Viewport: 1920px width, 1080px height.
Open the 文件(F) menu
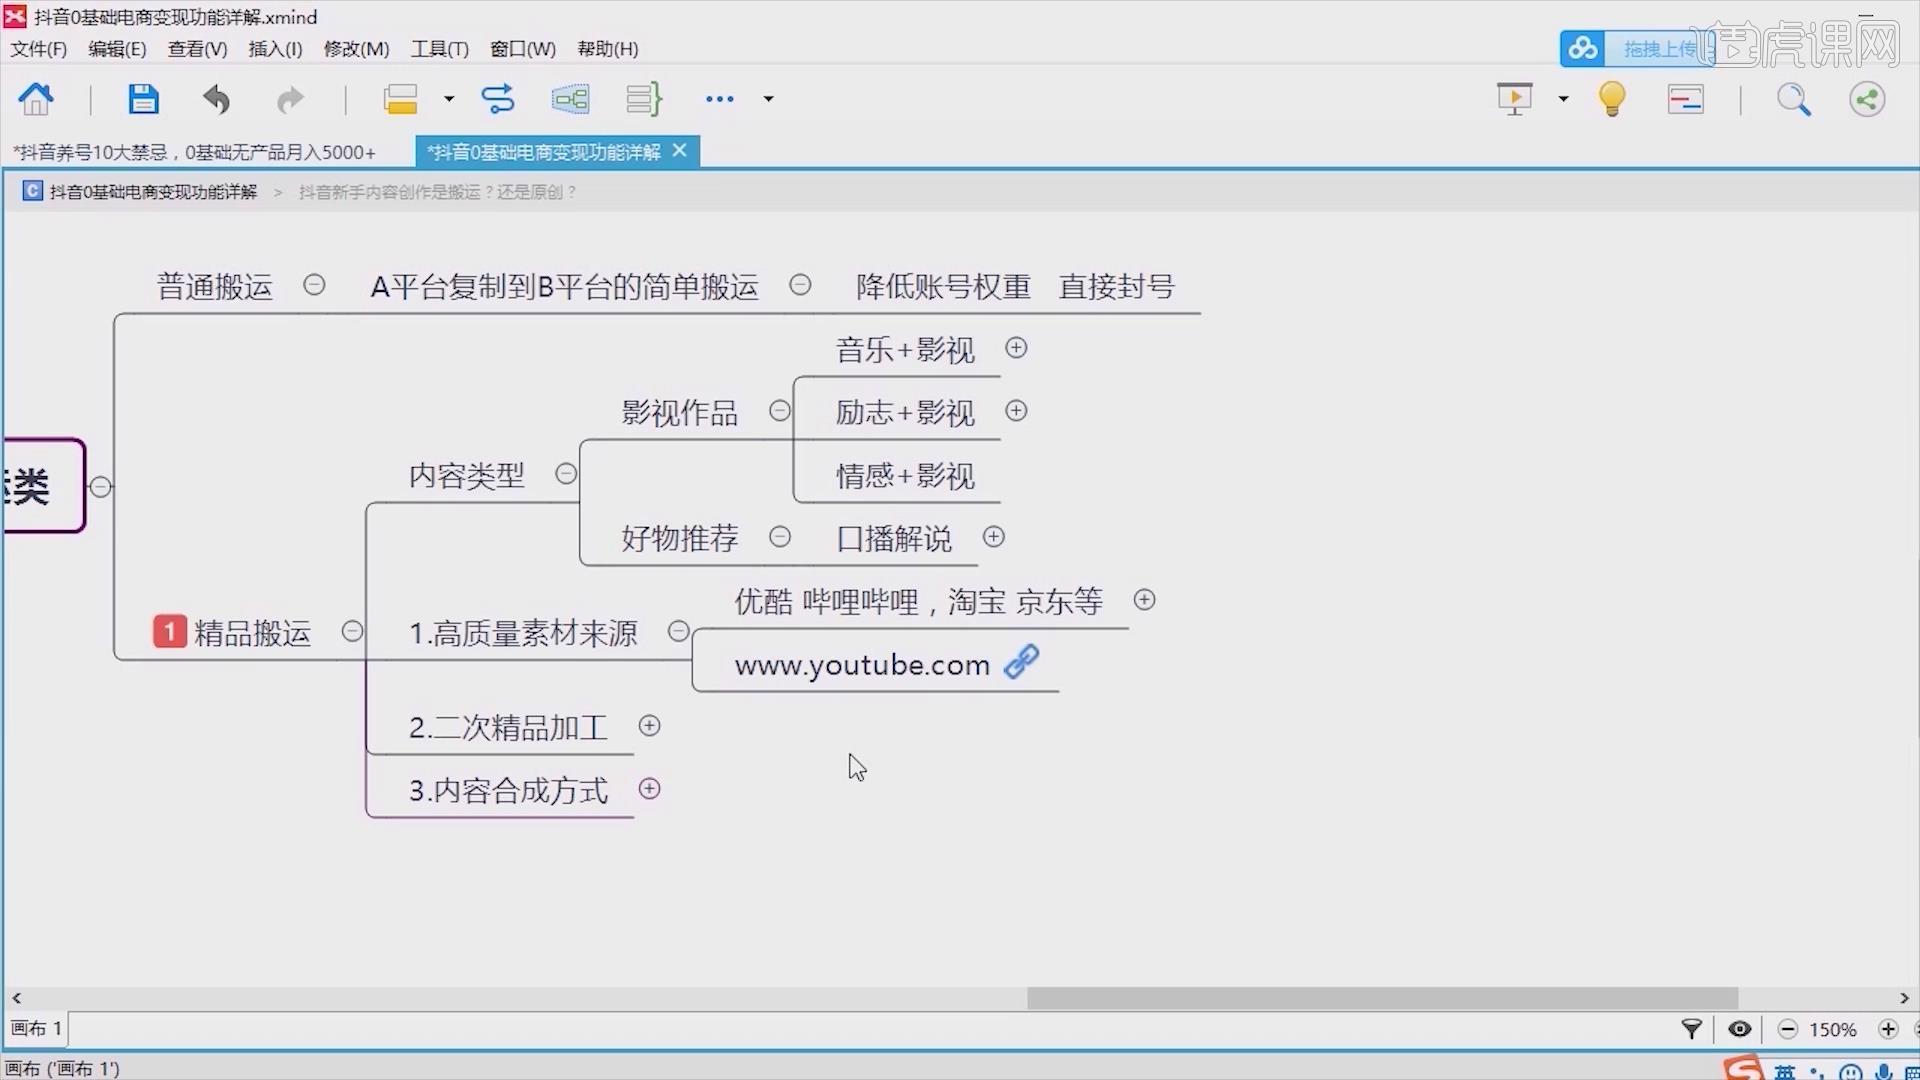(x=38, y=49)
